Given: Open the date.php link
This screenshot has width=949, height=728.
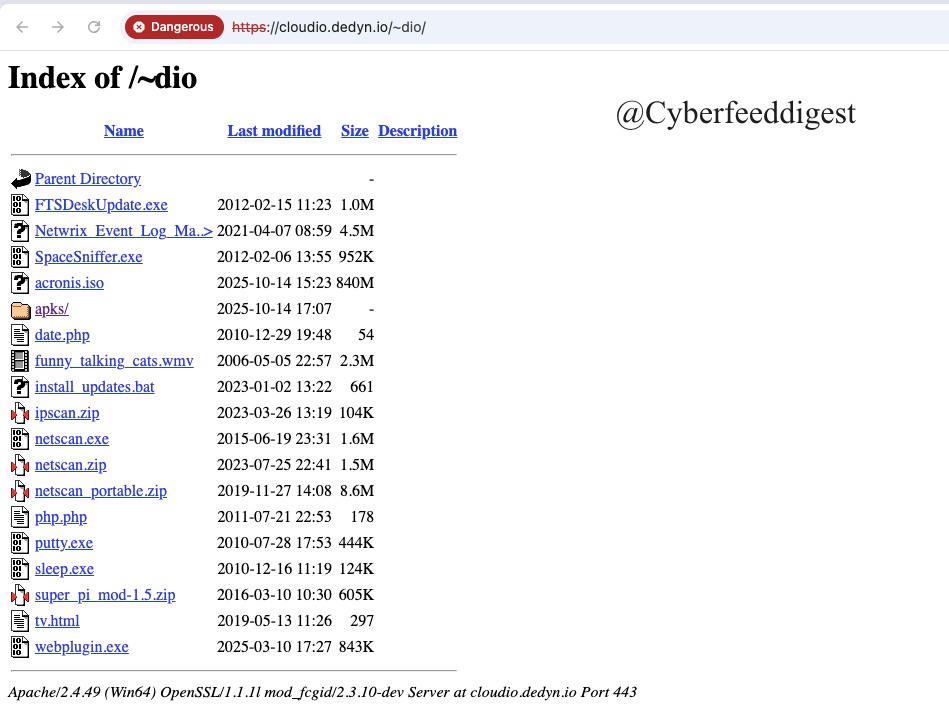Looking at the screenshot, I should point(62,335).
